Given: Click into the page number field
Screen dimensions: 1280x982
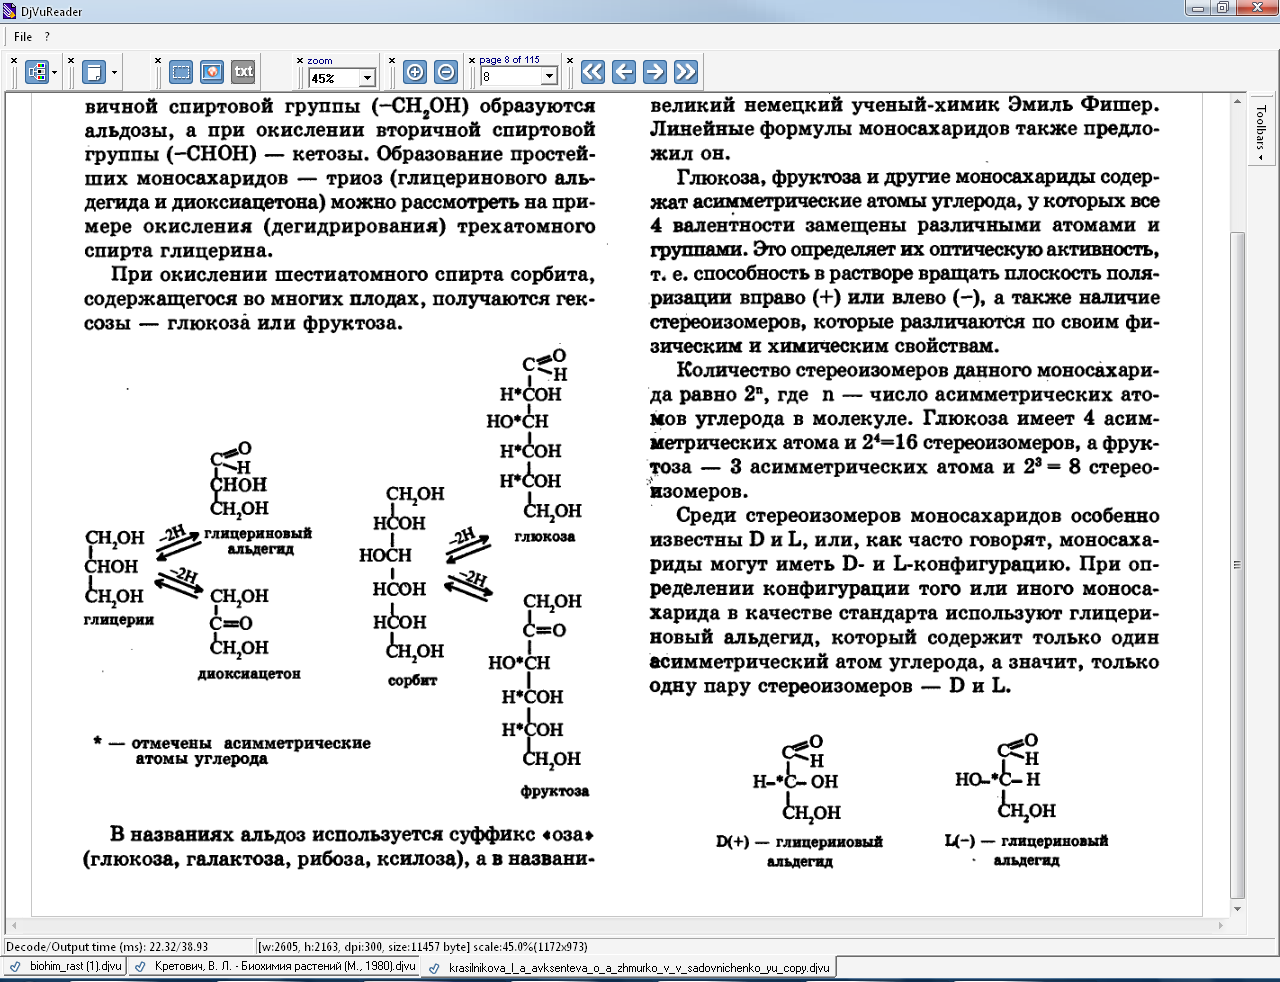Looking at the screenshot, I should tap(511, 77).
